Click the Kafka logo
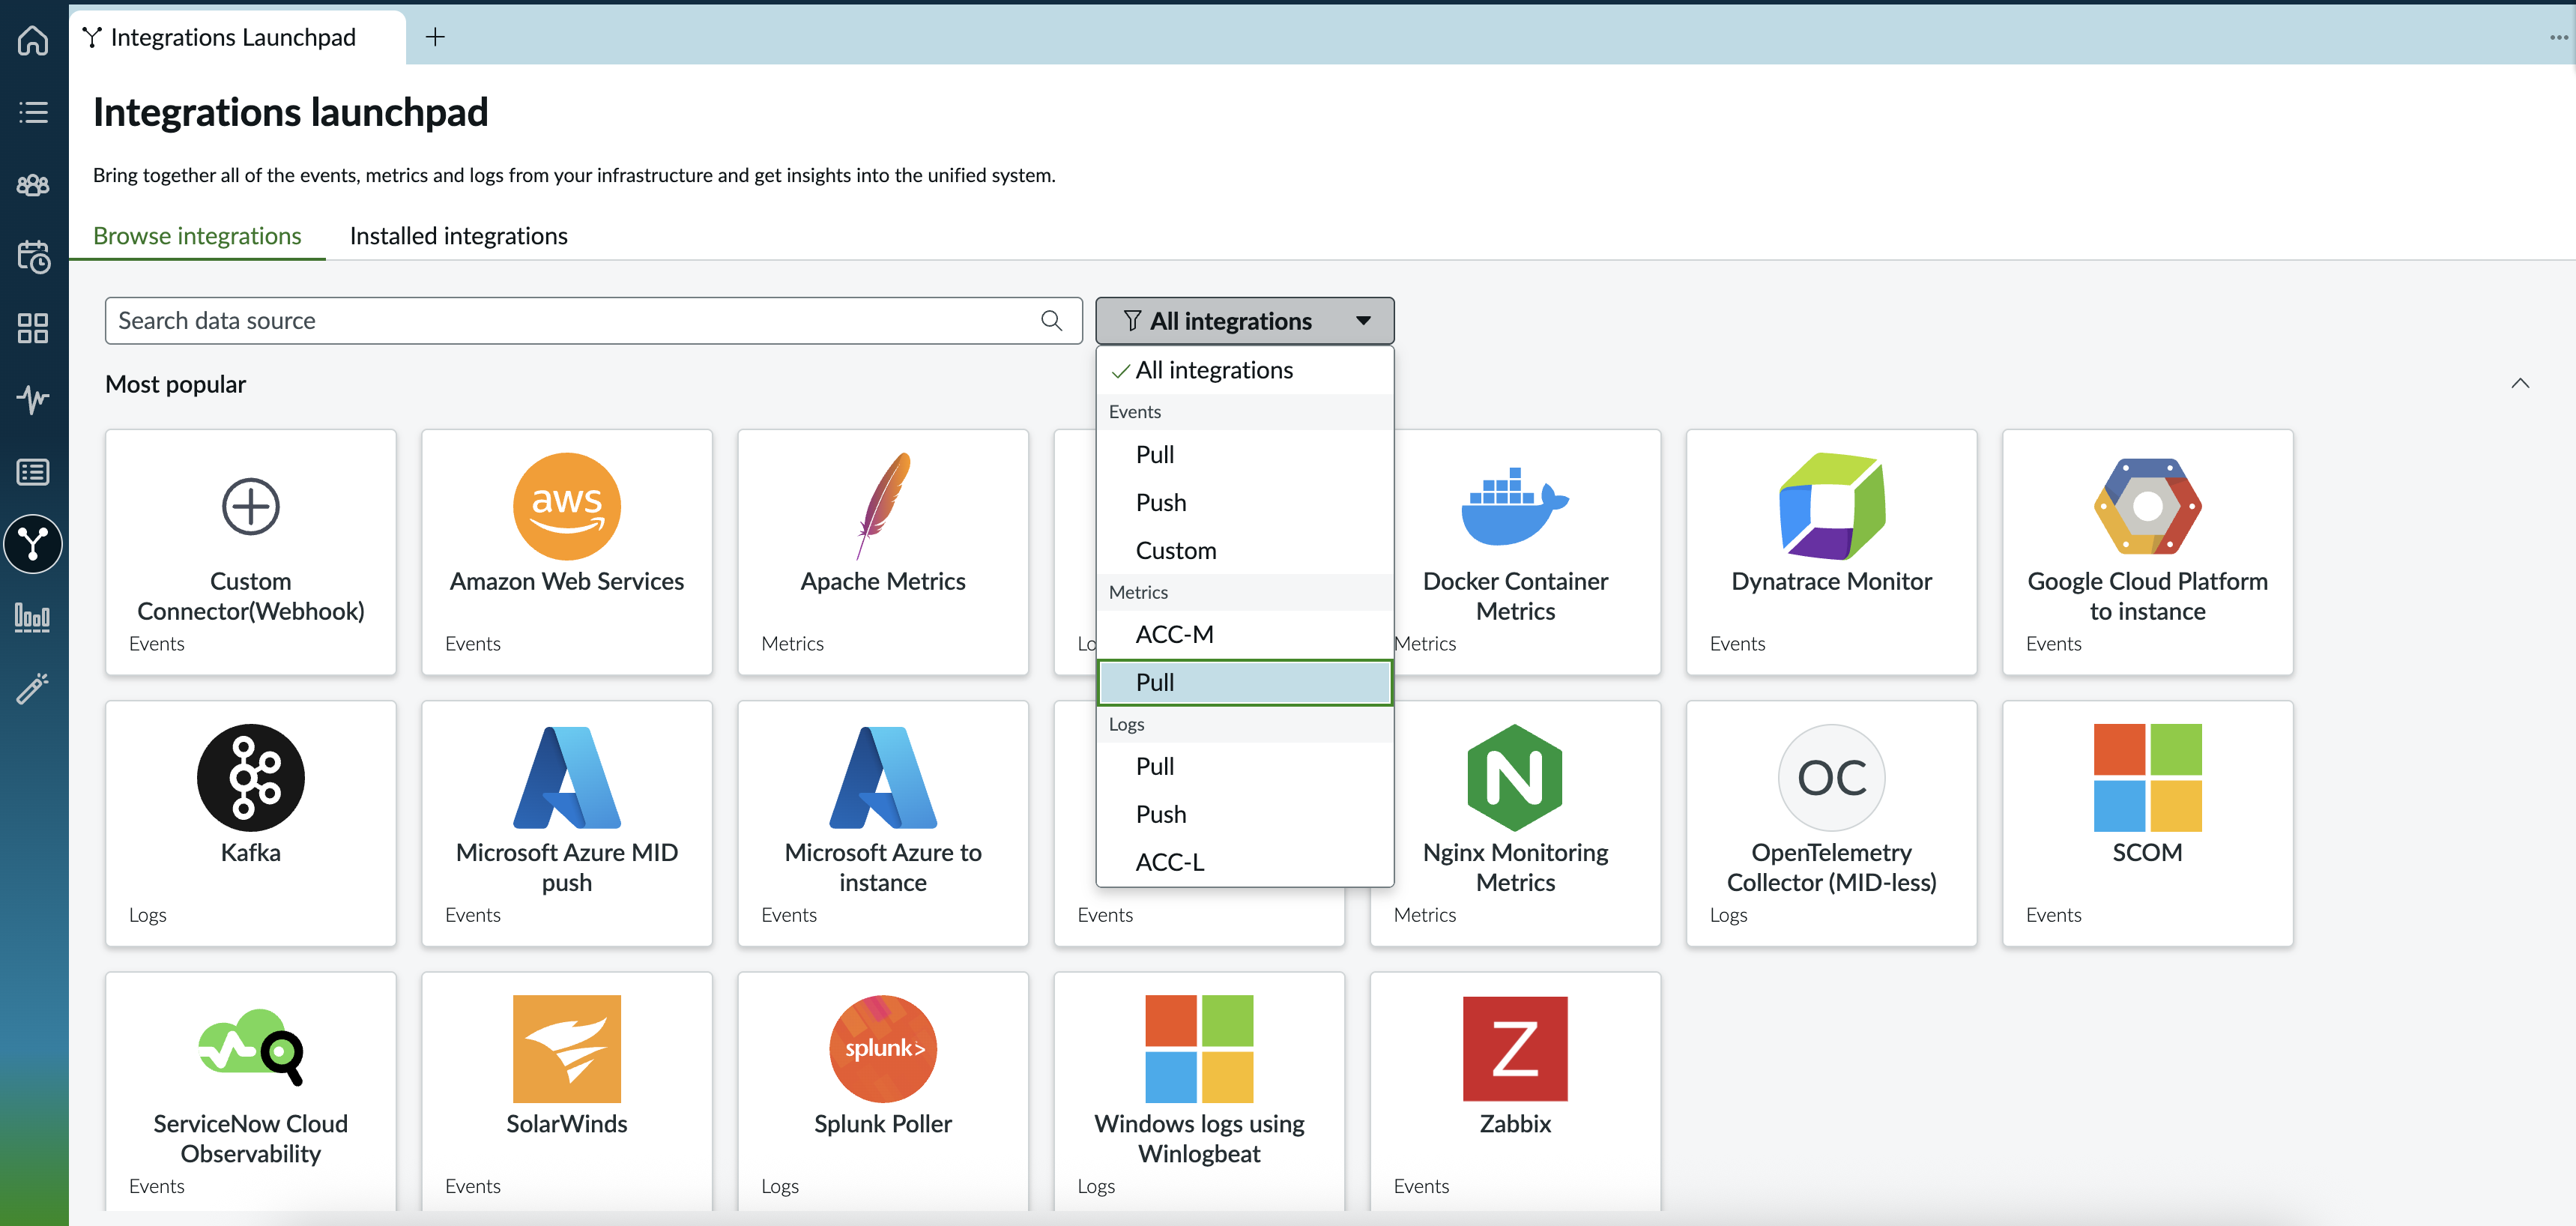This screenshot has width=2576, height=1226. coord(251,778)
